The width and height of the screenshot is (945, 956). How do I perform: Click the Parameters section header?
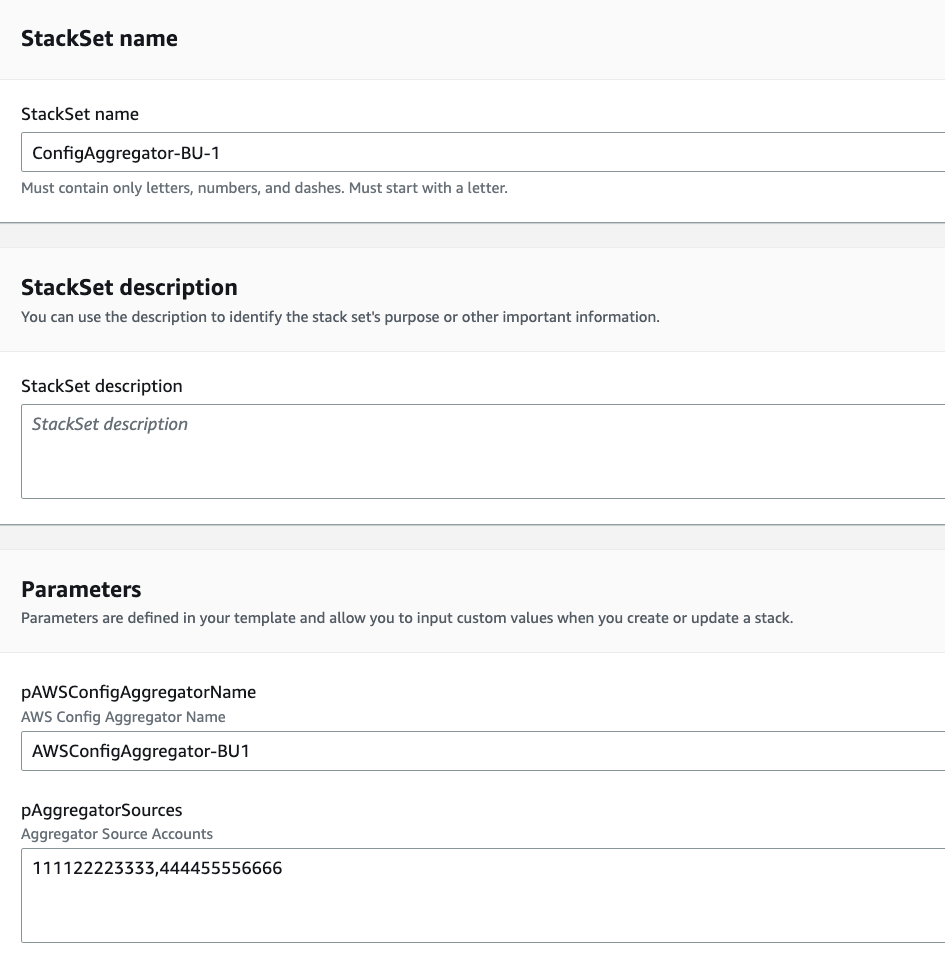click(x=81, y=590)
